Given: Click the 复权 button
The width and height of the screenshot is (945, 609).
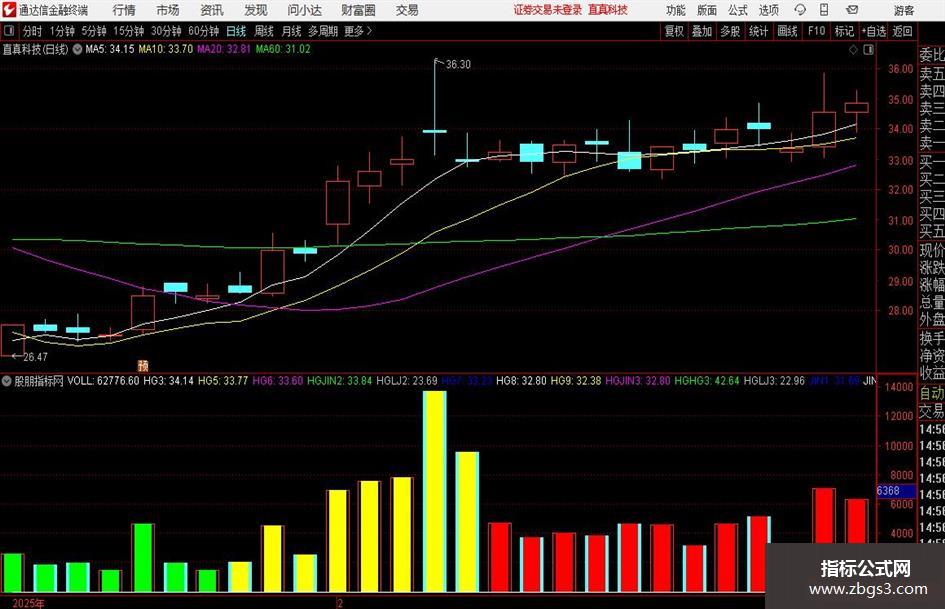Looking at the screenshot, I should tap(674, 31).
